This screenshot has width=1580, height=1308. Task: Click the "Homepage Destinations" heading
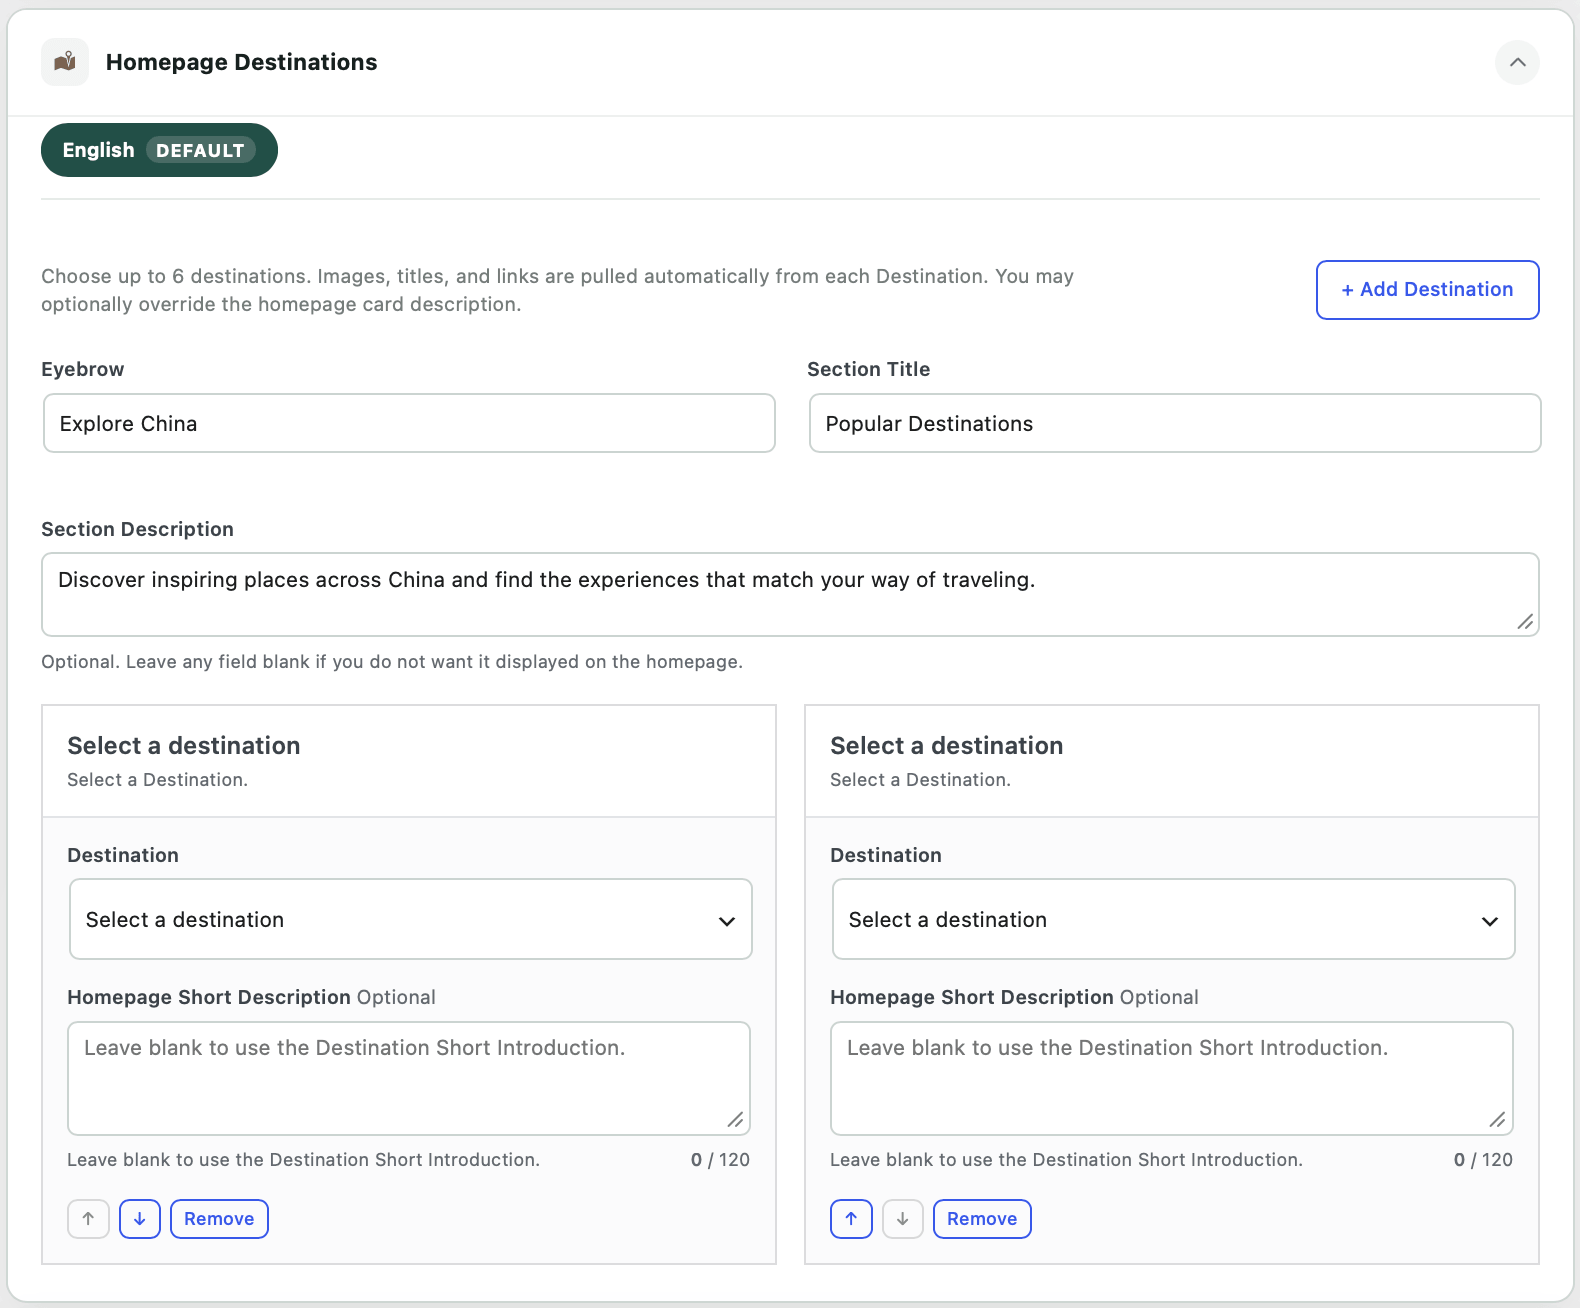242,62
